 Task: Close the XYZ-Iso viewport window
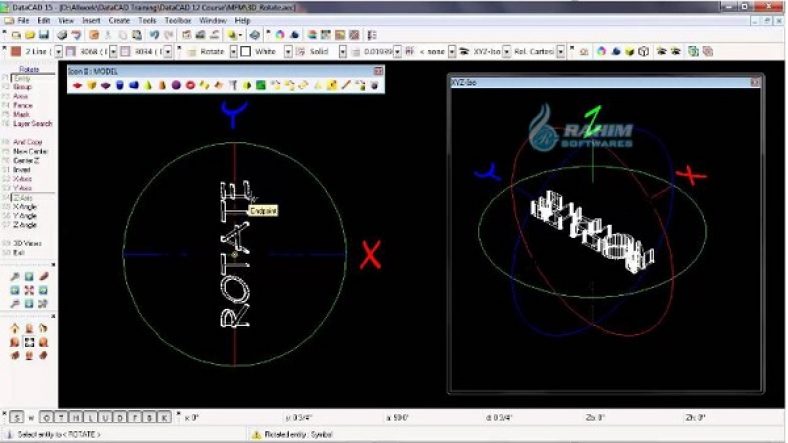click(x=755, y=83)
